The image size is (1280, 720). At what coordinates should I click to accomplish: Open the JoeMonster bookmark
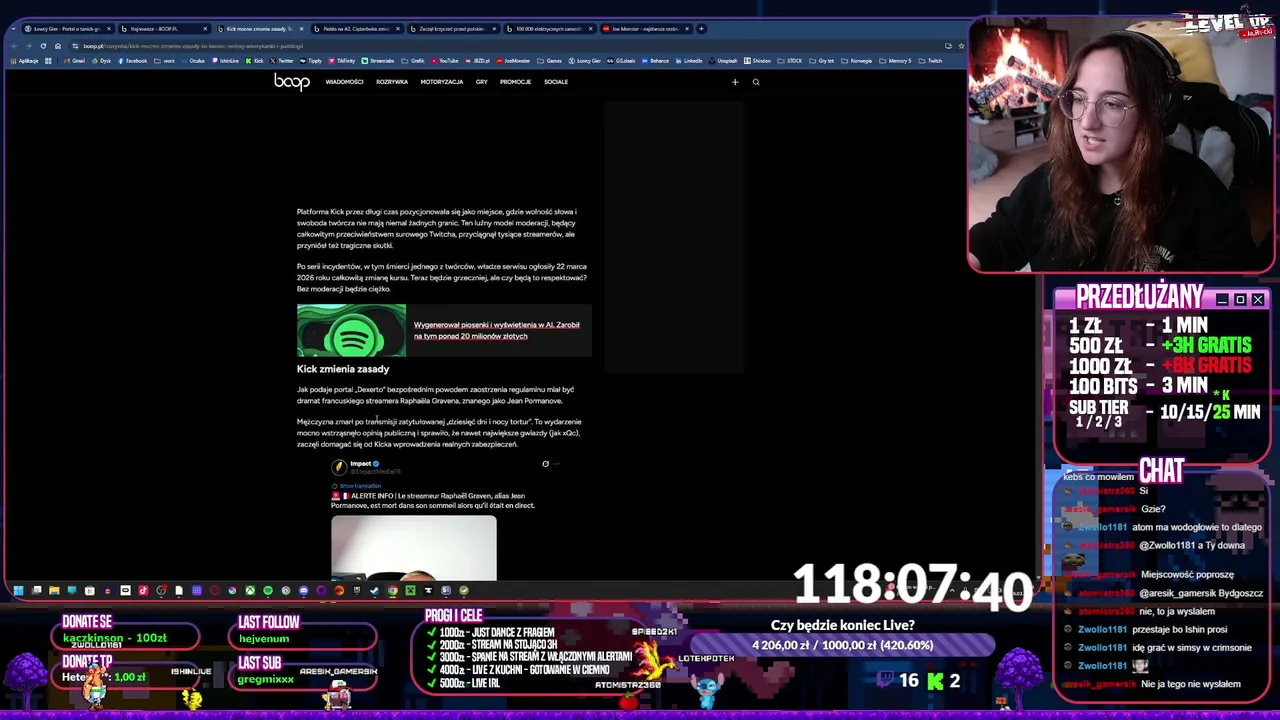pyautogui.click(x=513, y=61)
